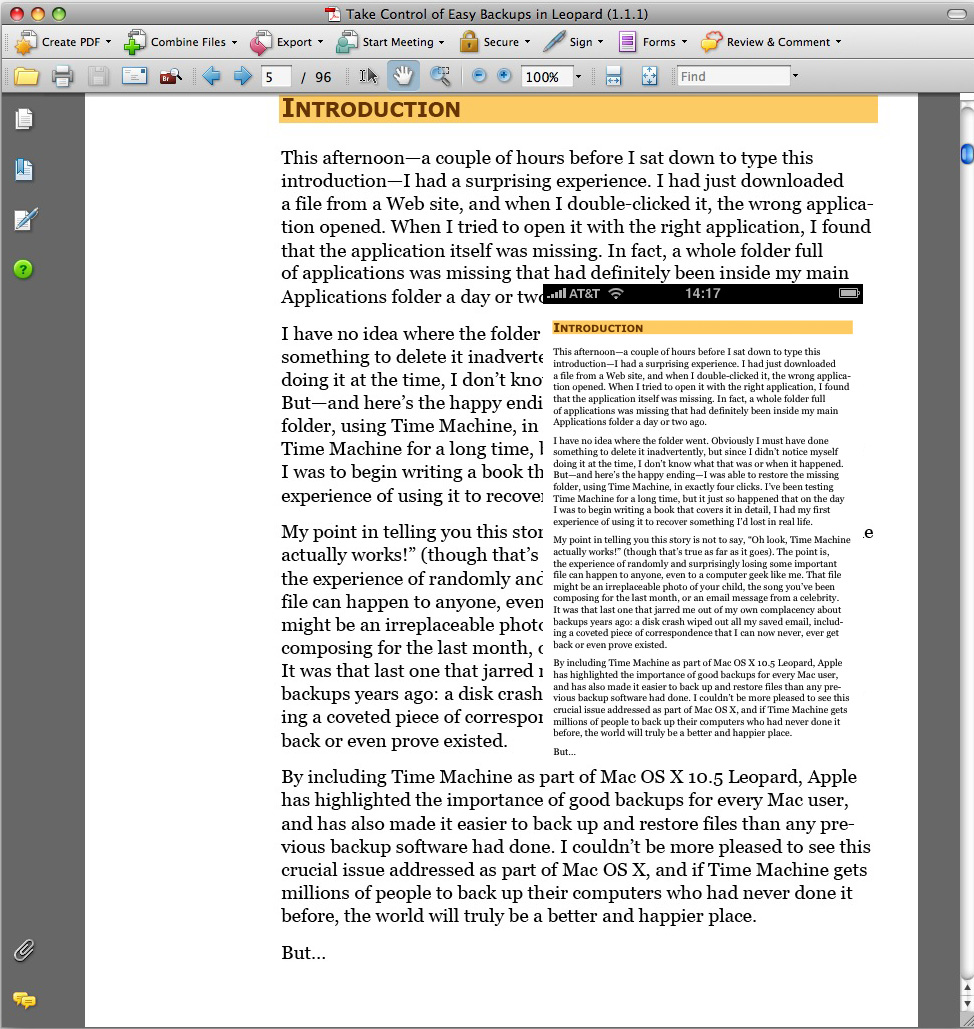Select the Hand tool
The image size is (974, 1029).
coord(403,76)
